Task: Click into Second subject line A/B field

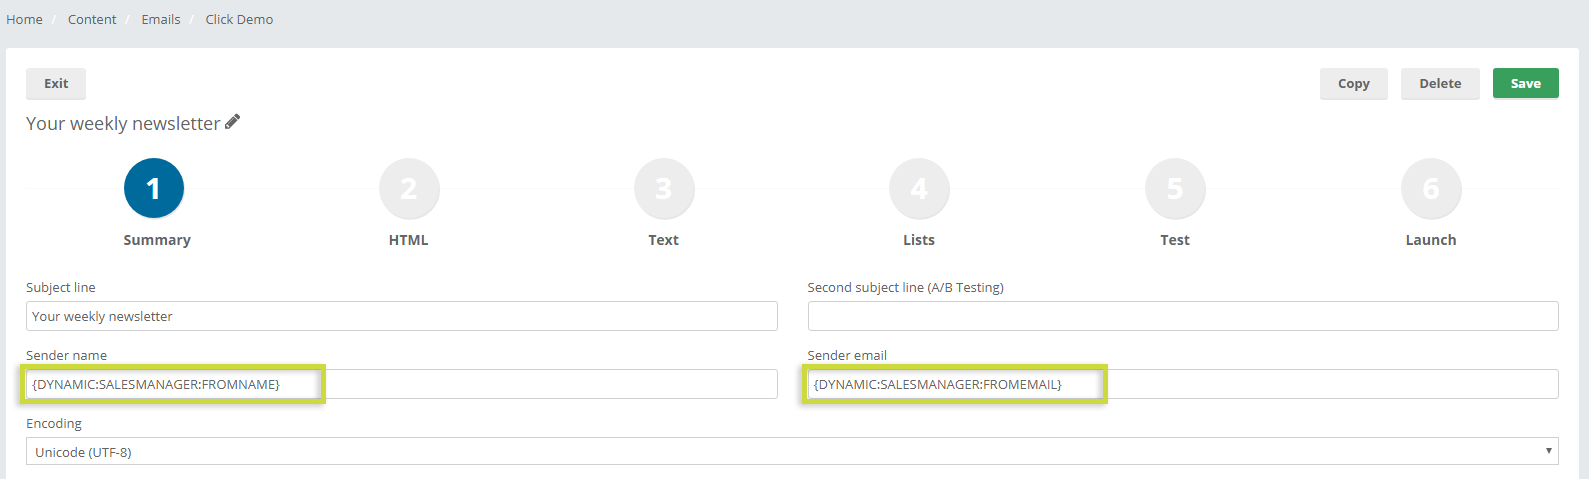Action: click(1183, 316)
